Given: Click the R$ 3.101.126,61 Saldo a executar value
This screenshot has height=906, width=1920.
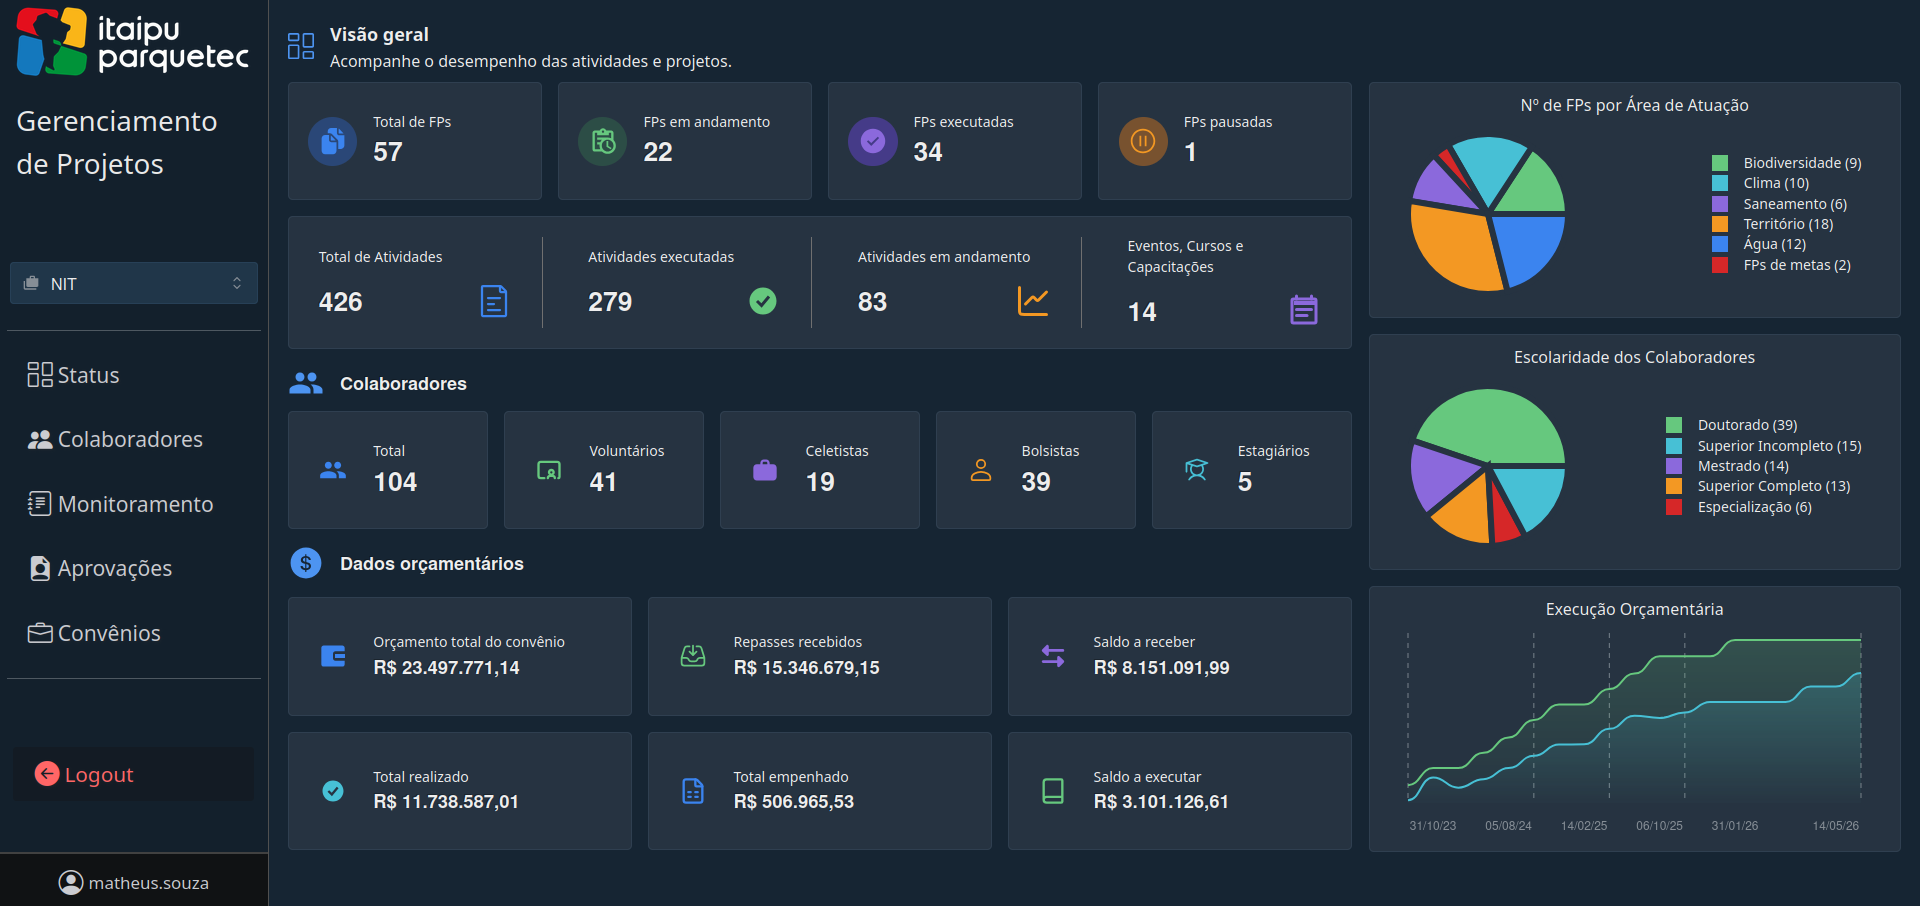Looking at the screenshot, I should click(x=1161, y=802).
